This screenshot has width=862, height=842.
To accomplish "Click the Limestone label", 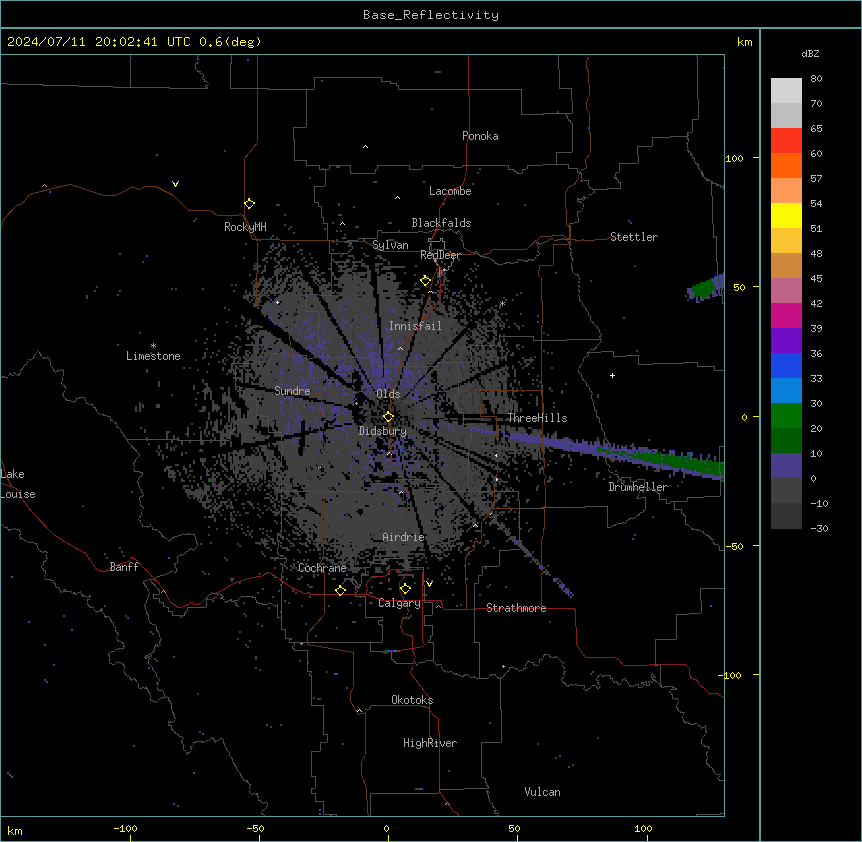I will click(153, 356).
